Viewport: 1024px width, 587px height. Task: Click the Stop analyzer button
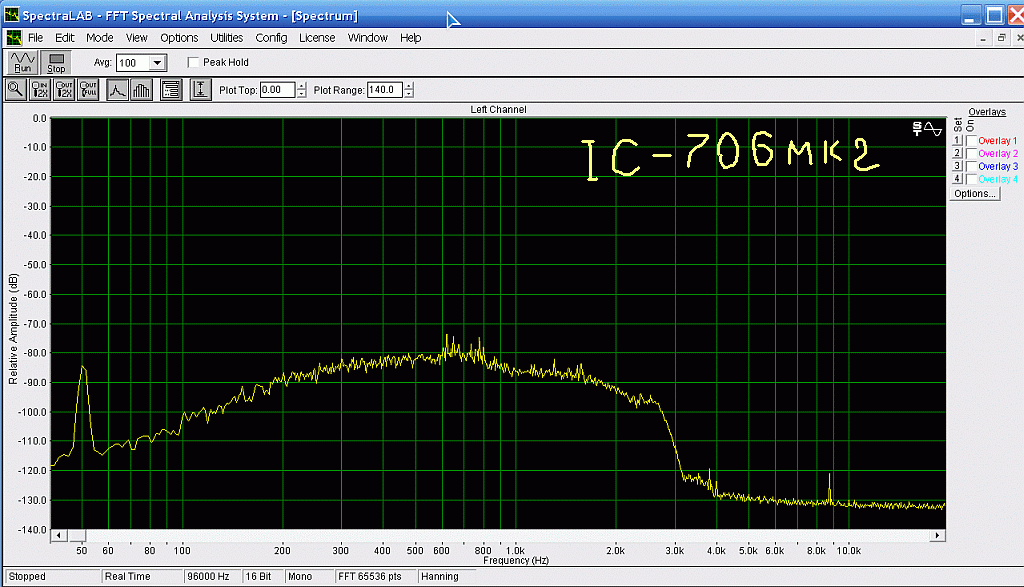[x=56, y=63]
